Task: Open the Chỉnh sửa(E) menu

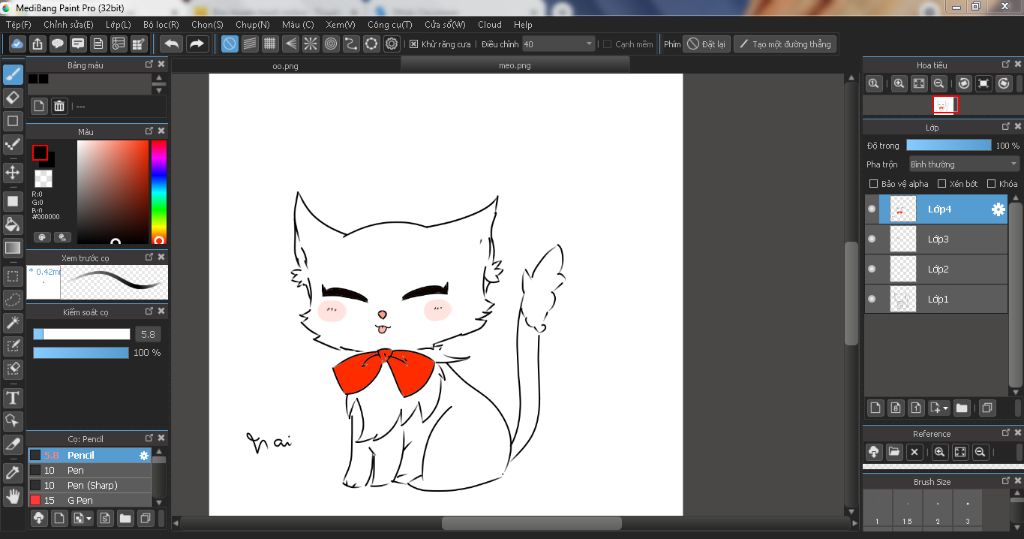Action: click(x=68, y=25)
